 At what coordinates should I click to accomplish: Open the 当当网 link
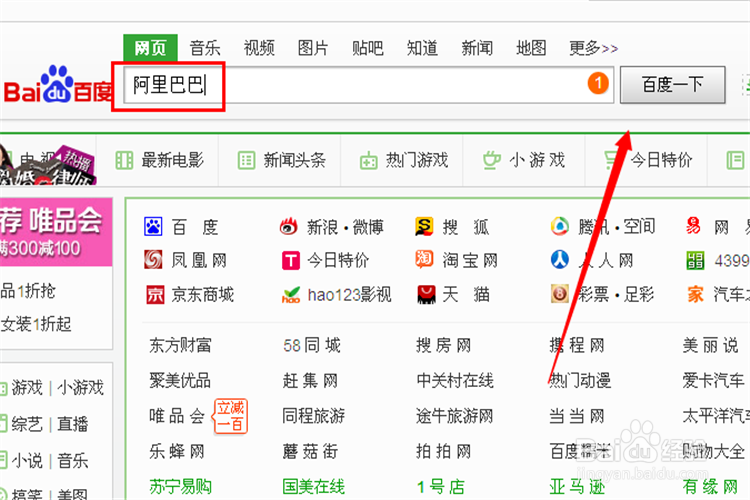click(577, 416)
